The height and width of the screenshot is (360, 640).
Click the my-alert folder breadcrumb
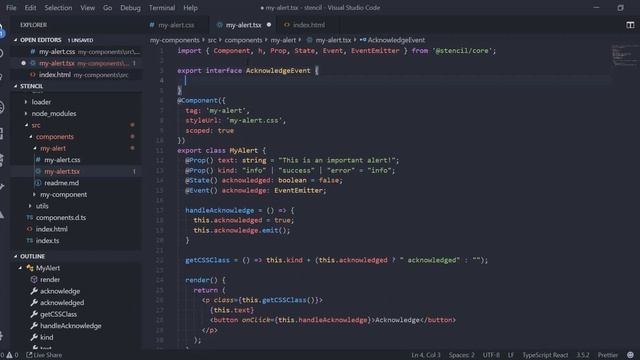[x=283, y=40]
